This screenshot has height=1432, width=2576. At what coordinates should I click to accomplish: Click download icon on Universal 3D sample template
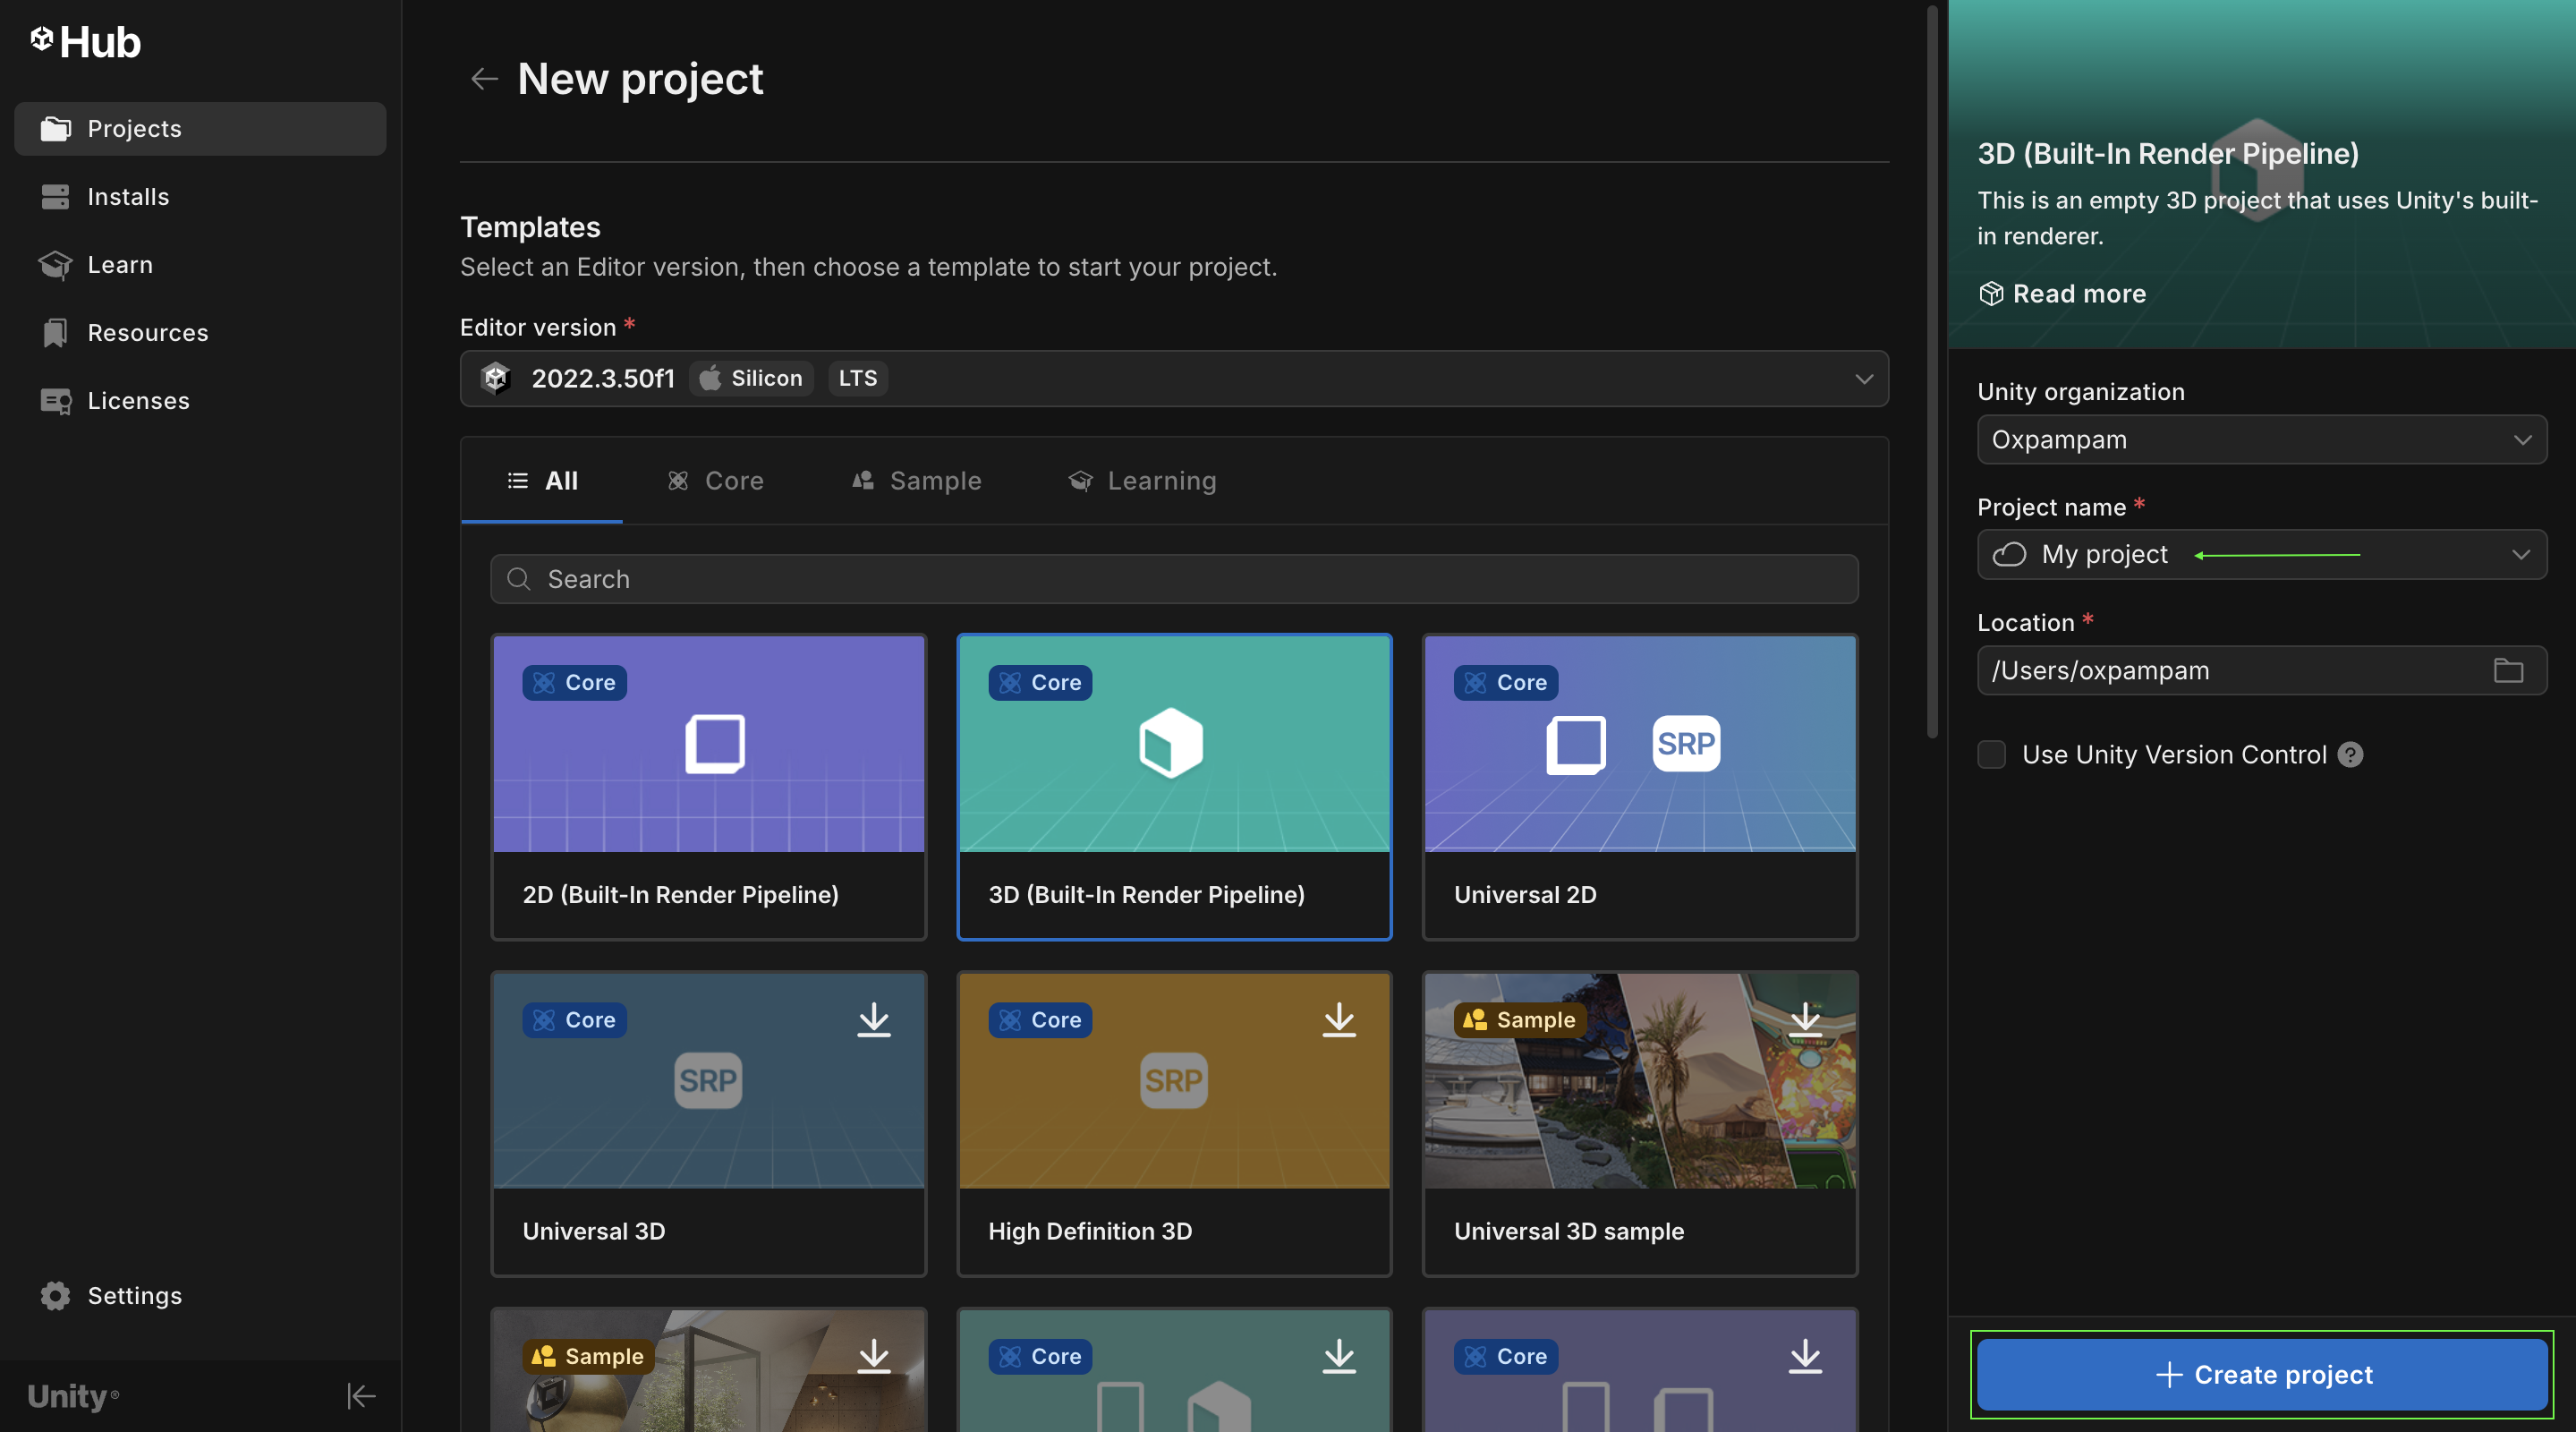[x=1804, y=1019]
